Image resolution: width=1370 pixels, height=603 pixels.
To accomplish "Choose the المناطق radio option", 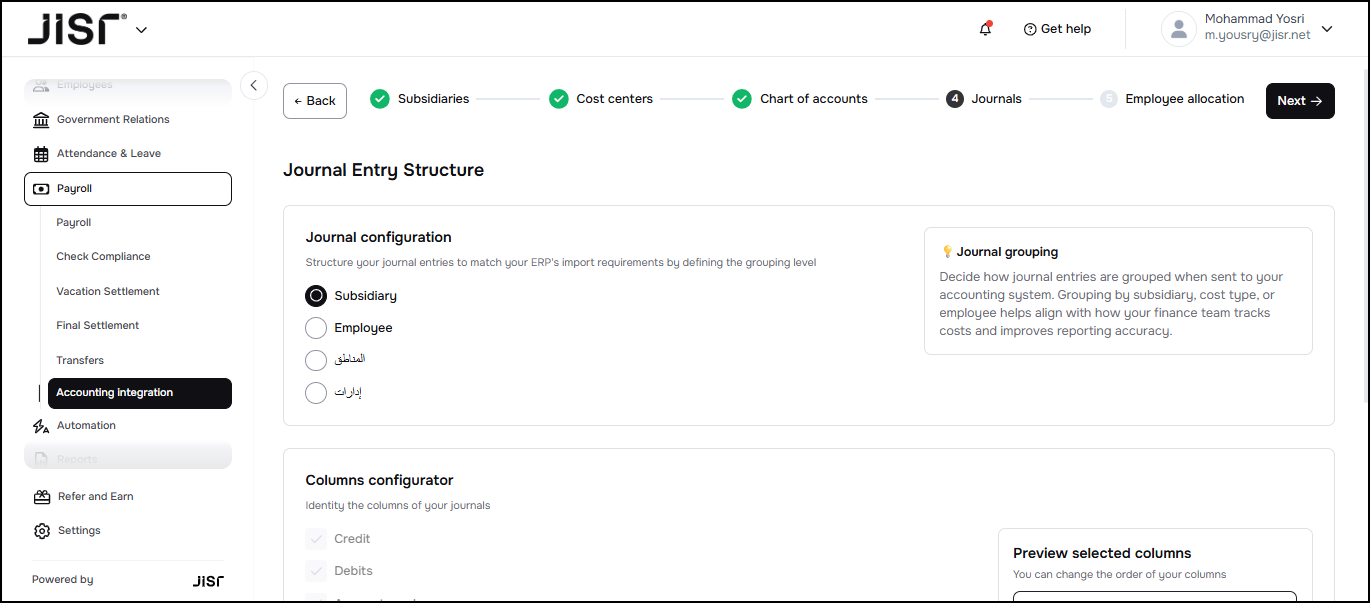I will point(316,360).
